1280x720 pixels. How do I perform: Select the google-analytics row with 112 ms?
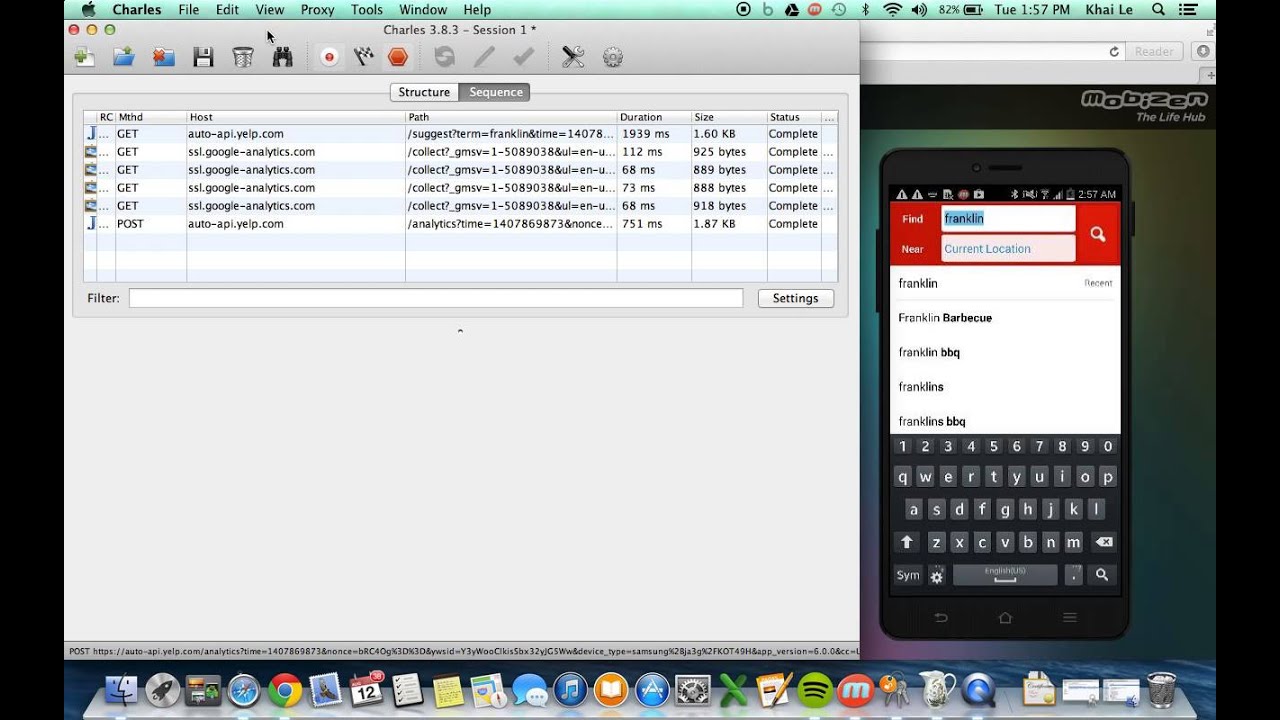[460, 152]
